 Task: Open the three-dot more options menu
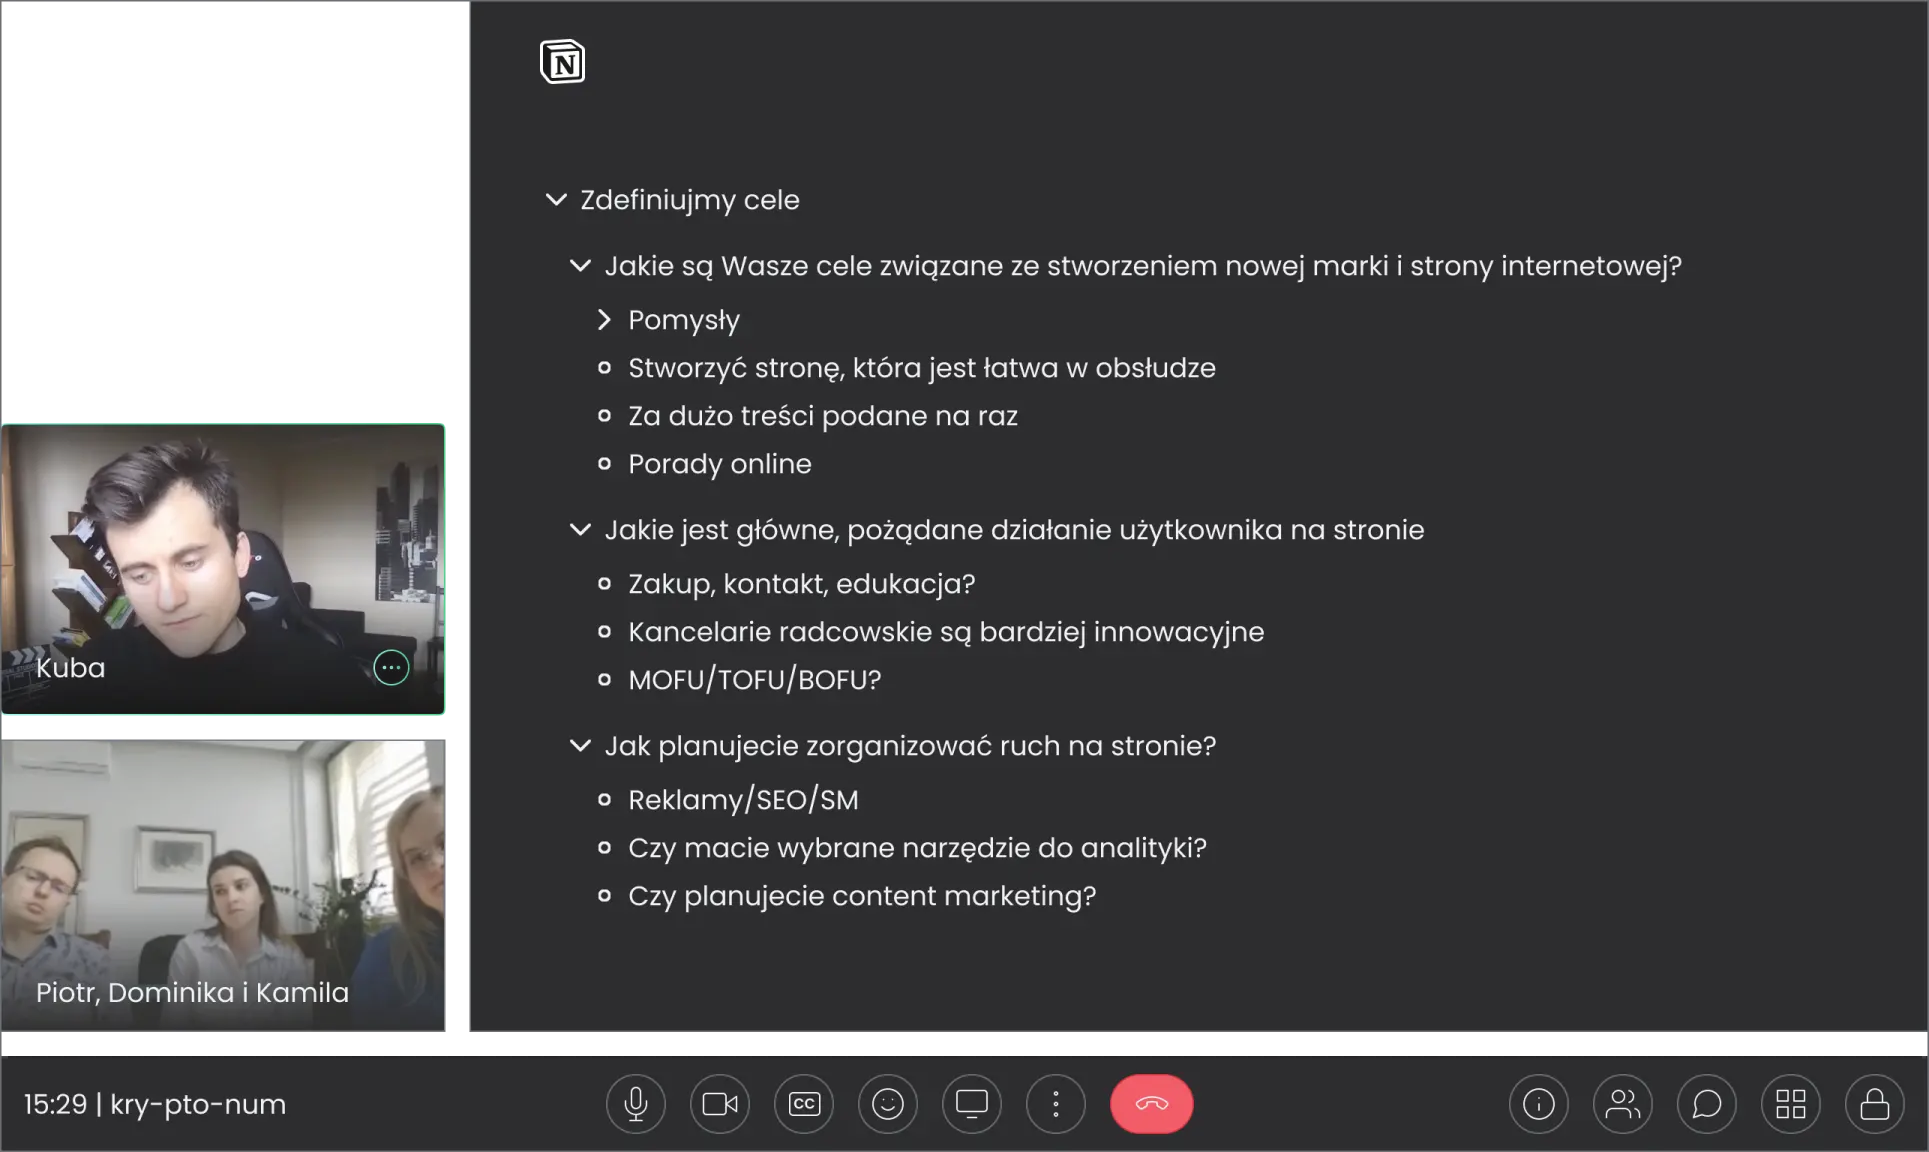click(x=1055, y=1104)
